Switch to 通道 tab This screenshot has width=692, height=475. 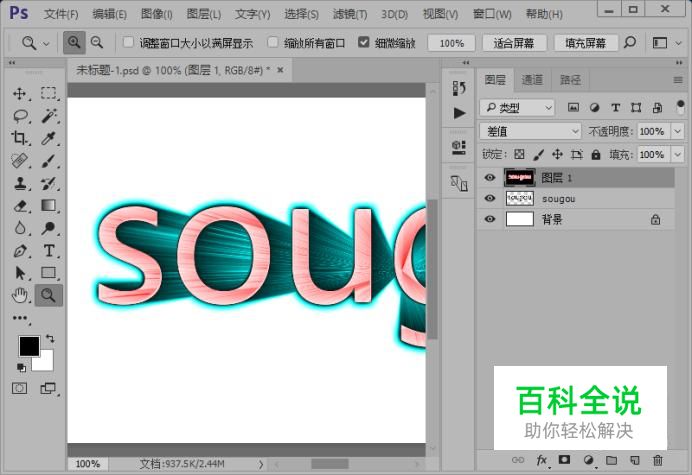[532, 80]
